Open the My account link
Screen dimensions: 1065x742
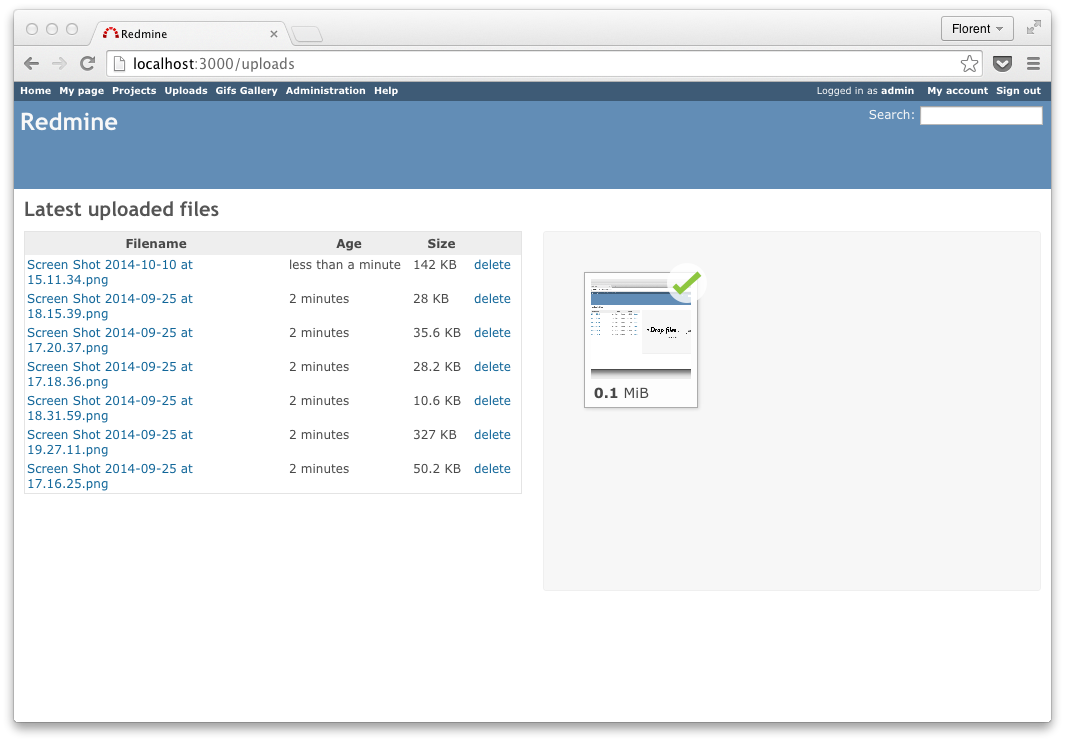tap(957, 90)
